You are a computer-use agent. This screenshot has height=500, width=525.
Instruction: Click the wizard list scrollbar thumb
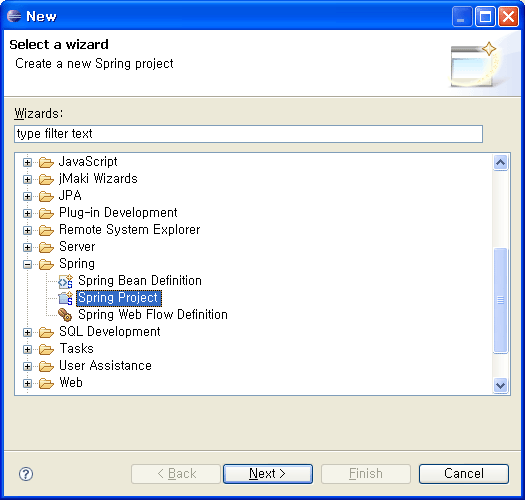501,300
